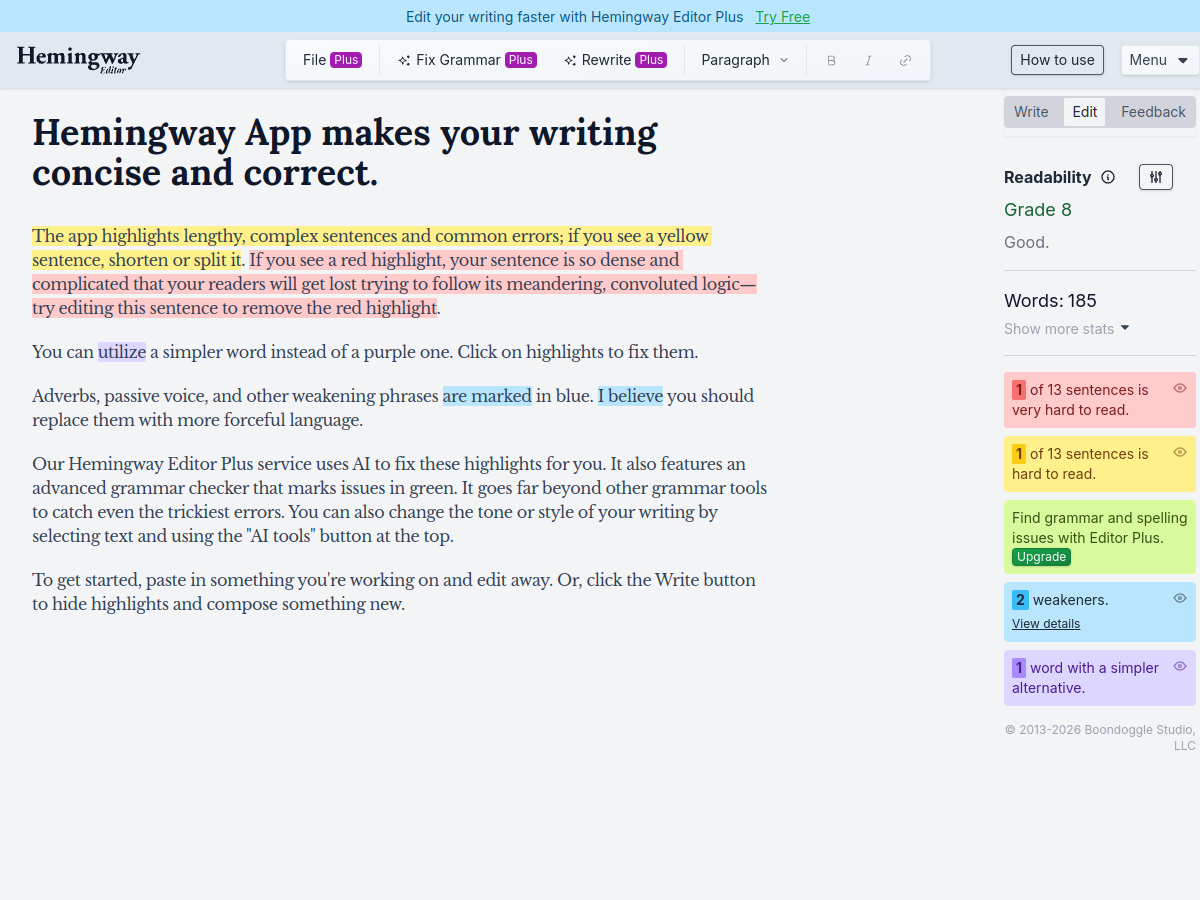This screenshot has width=1200, height=900.
Task: Click the yellow highlighted sentence
Action: [x=371, y=248]
